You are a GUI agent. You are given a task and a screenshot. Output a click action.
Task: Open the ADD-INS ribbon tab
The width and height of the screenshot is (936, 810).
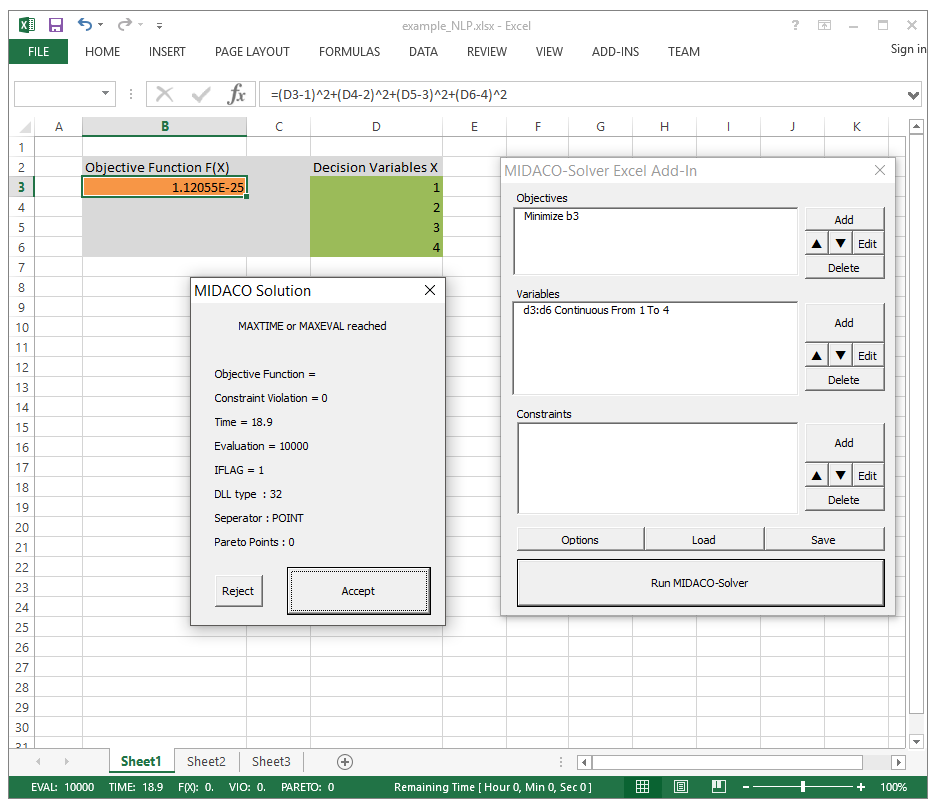[x=615, y=52]
